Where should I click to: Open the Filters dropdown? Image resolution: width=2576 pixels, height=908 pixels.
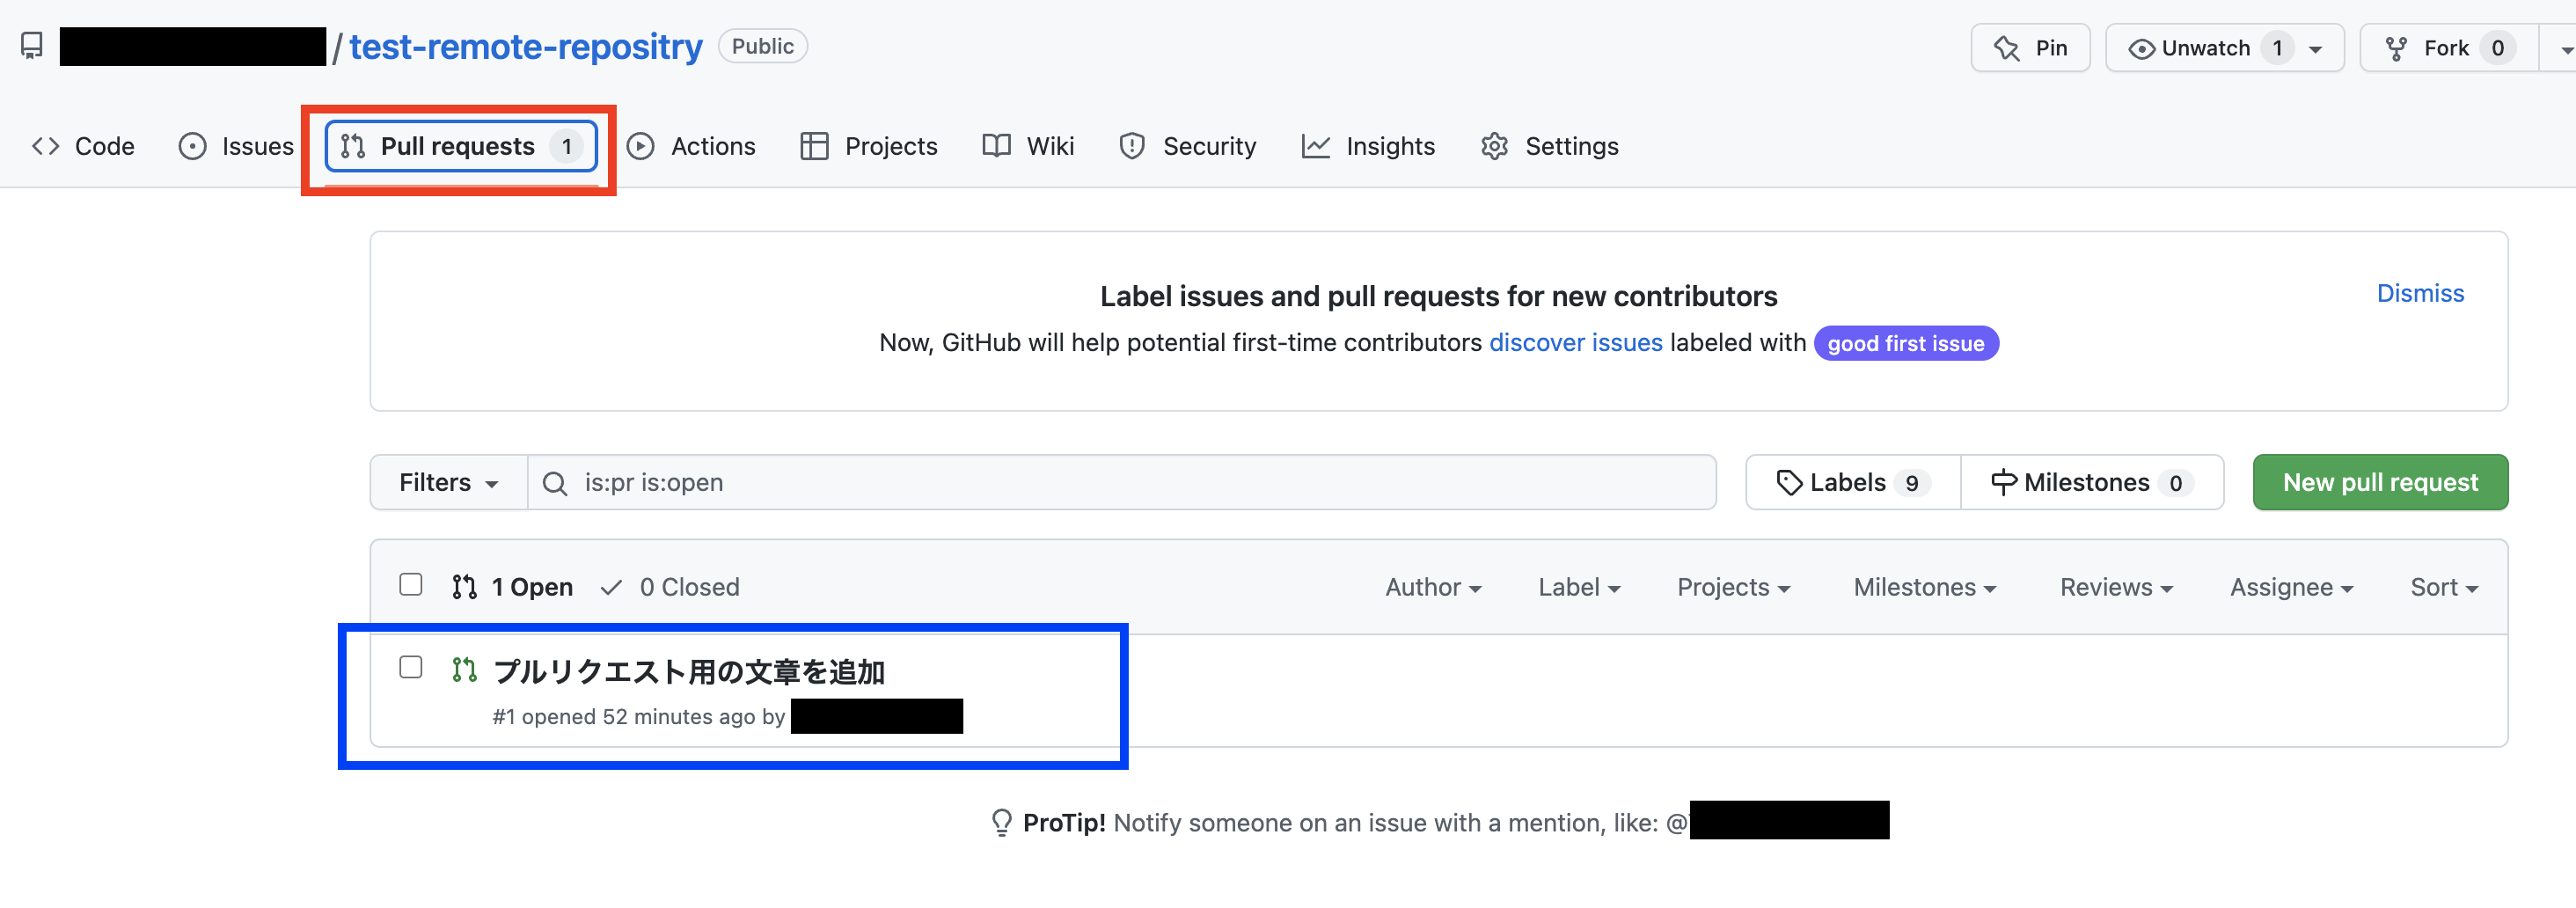coord(449,483)
